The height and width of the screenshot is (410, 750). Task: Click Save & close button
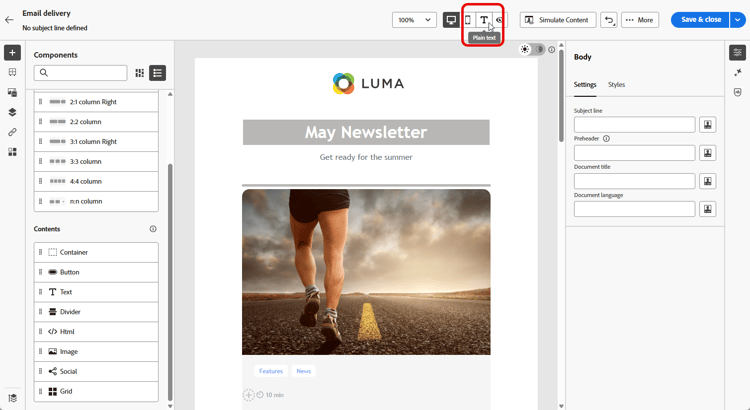click(701, 20)
